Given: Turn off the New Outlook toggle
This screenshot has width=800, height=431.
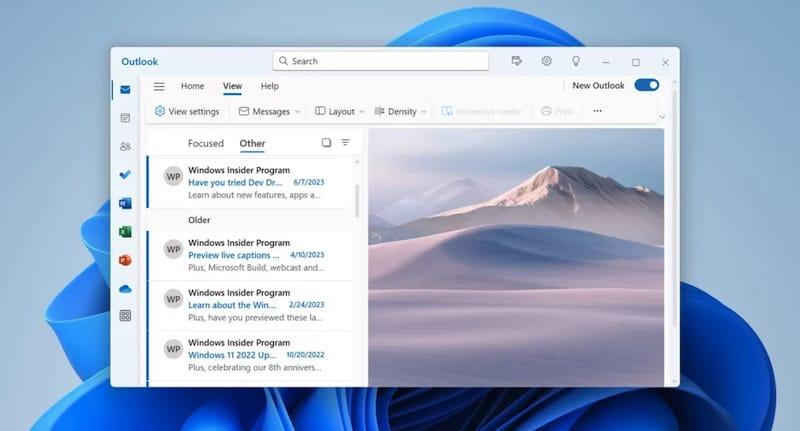Looking at the screenshot, I should tap(647, 85).
